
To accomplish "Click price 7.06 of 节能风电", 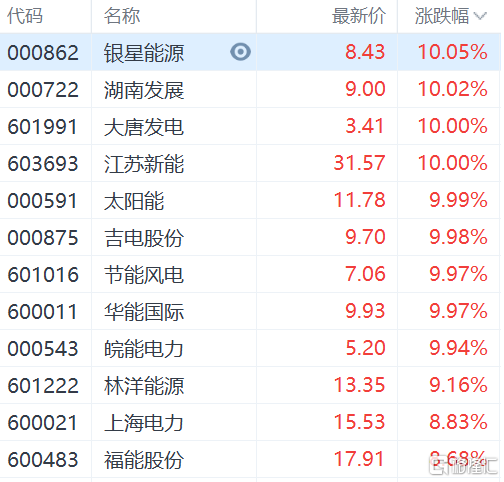I will [x=365, y=274].
